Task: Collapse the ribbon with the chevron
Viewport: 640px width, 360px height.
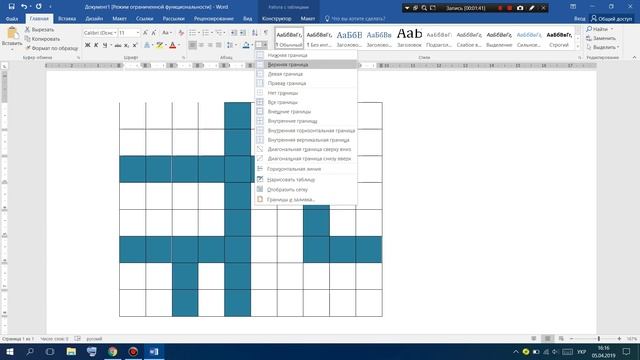Action: (634, 58)
